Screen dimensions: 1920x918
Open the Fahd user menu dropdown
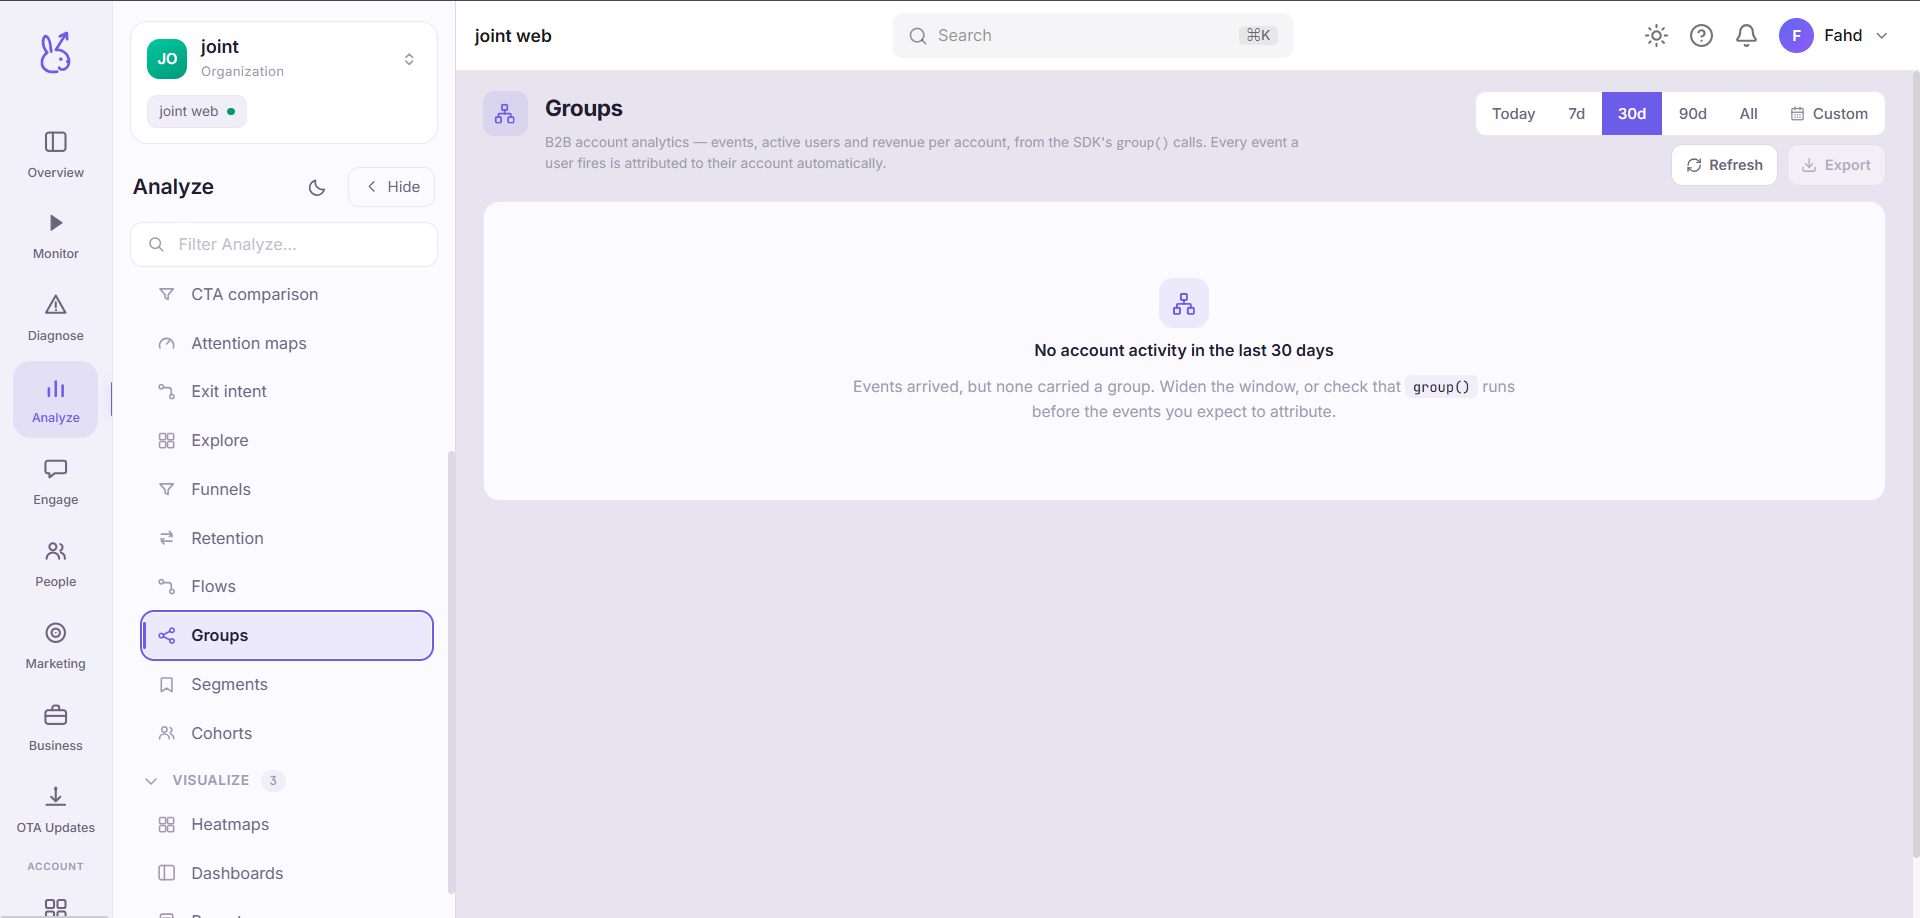(1835, 36)
